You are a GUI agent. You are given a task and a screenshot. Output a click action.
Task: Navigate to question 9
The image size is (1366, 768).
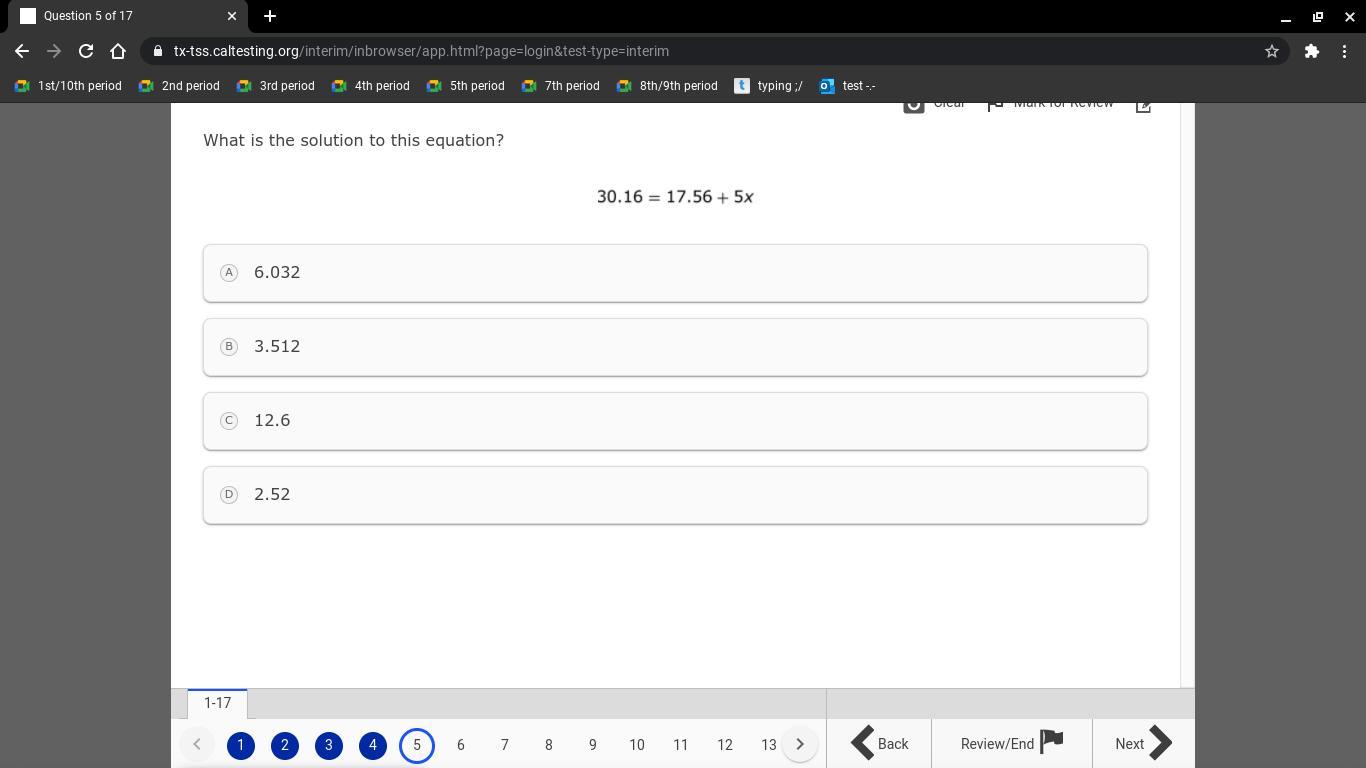coord(593,745)
